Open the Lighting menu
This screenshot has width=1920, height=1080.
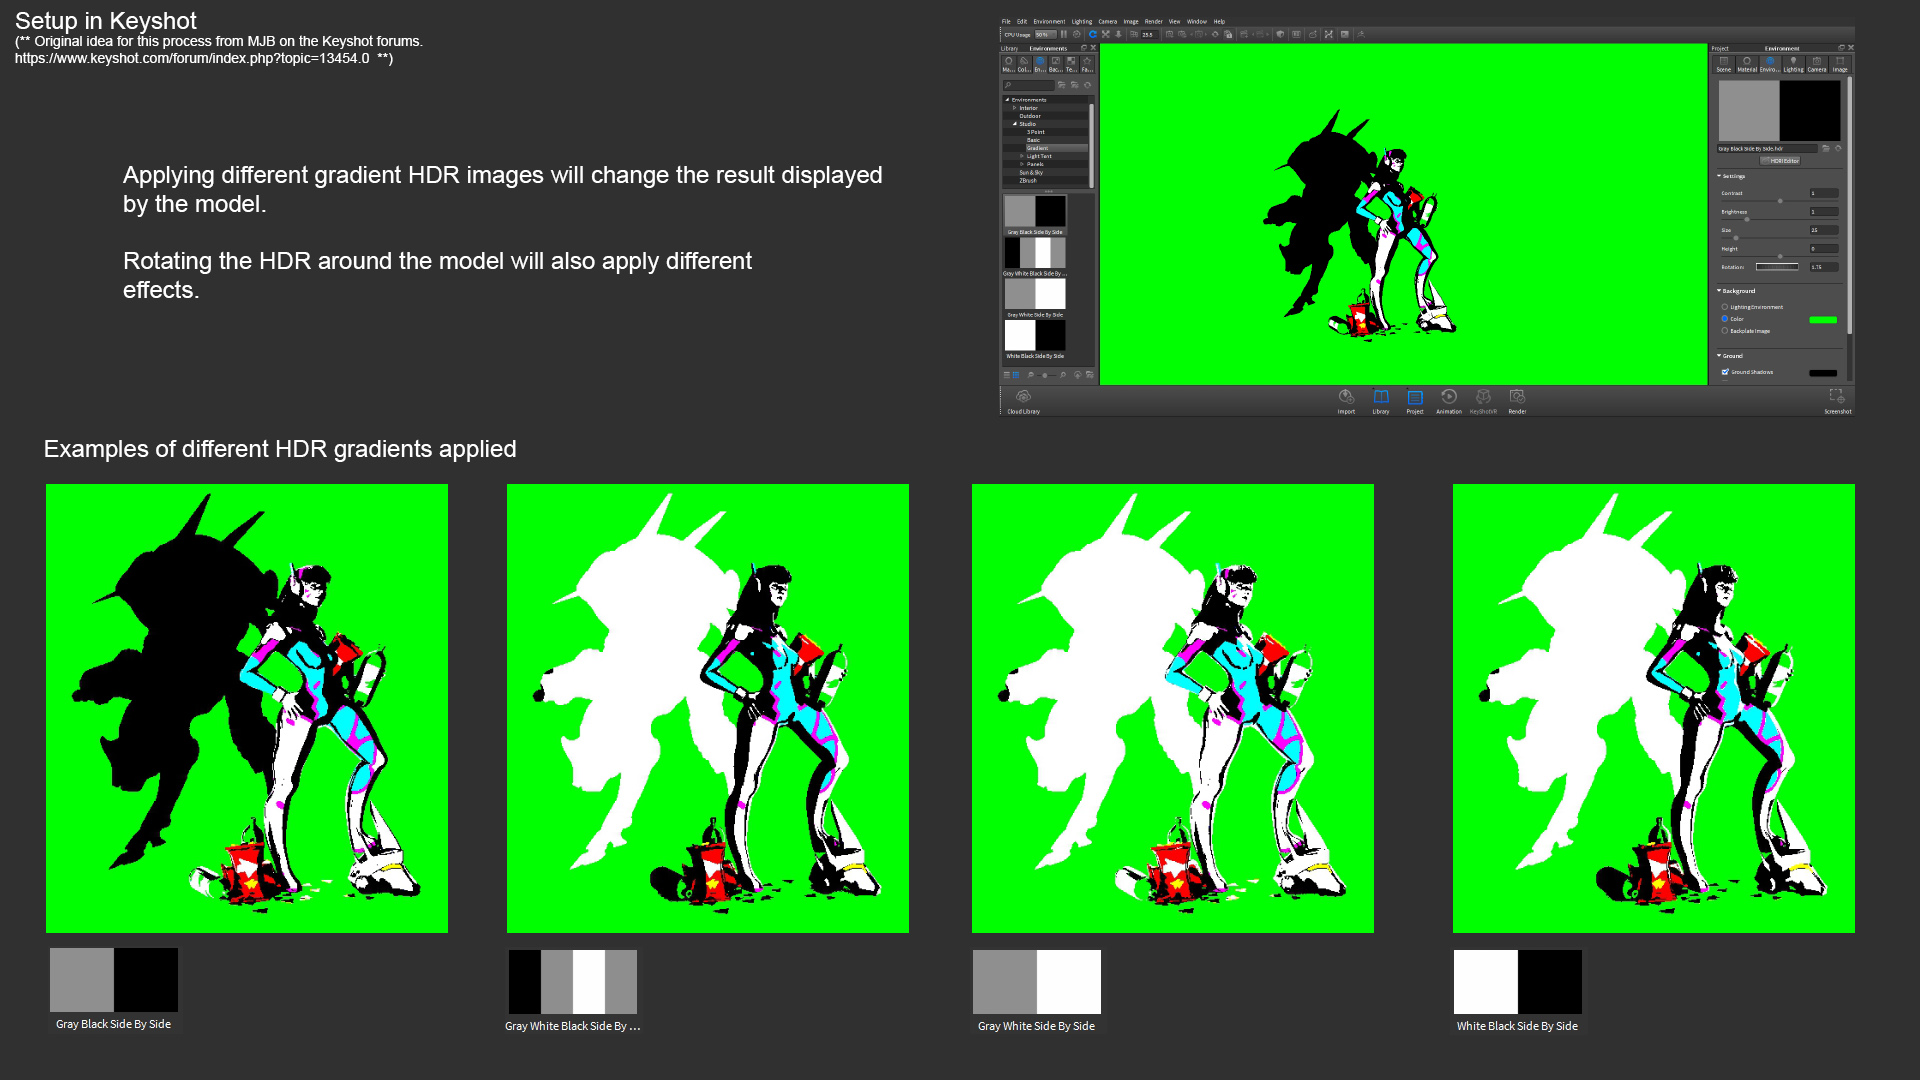coord(1082,21)
